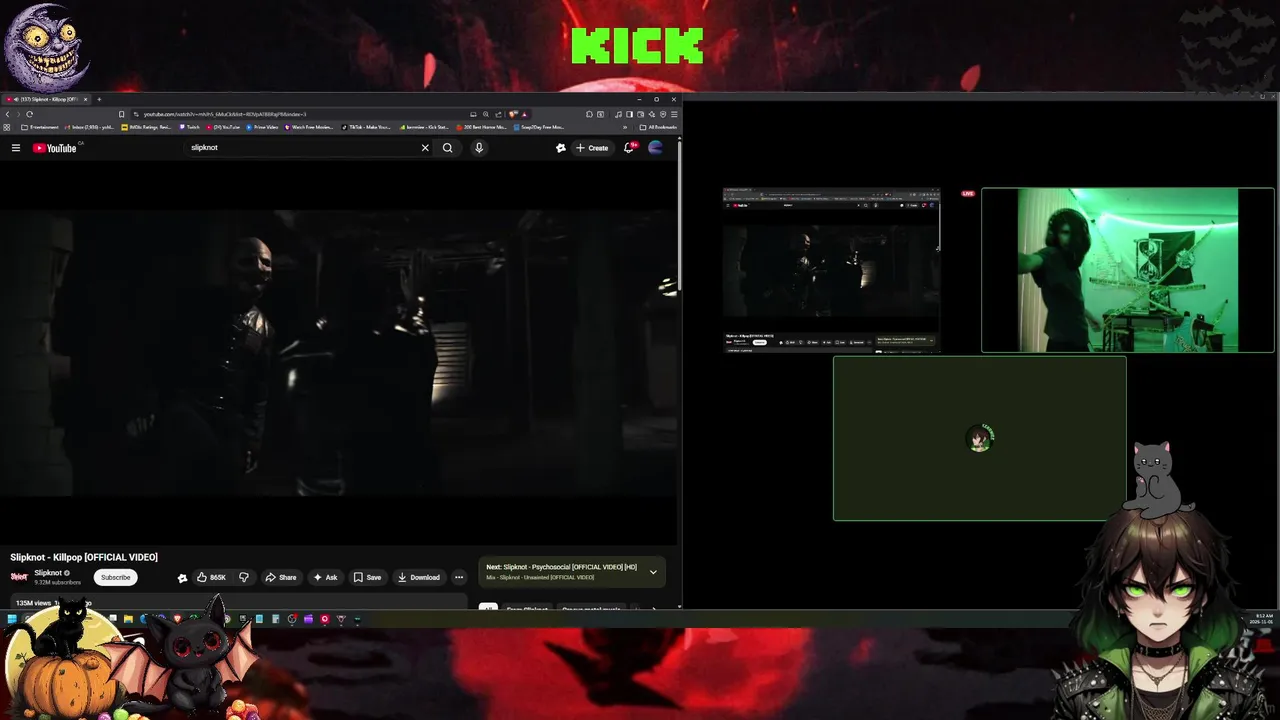Open the All Bookmarks folder

[658, 127]
